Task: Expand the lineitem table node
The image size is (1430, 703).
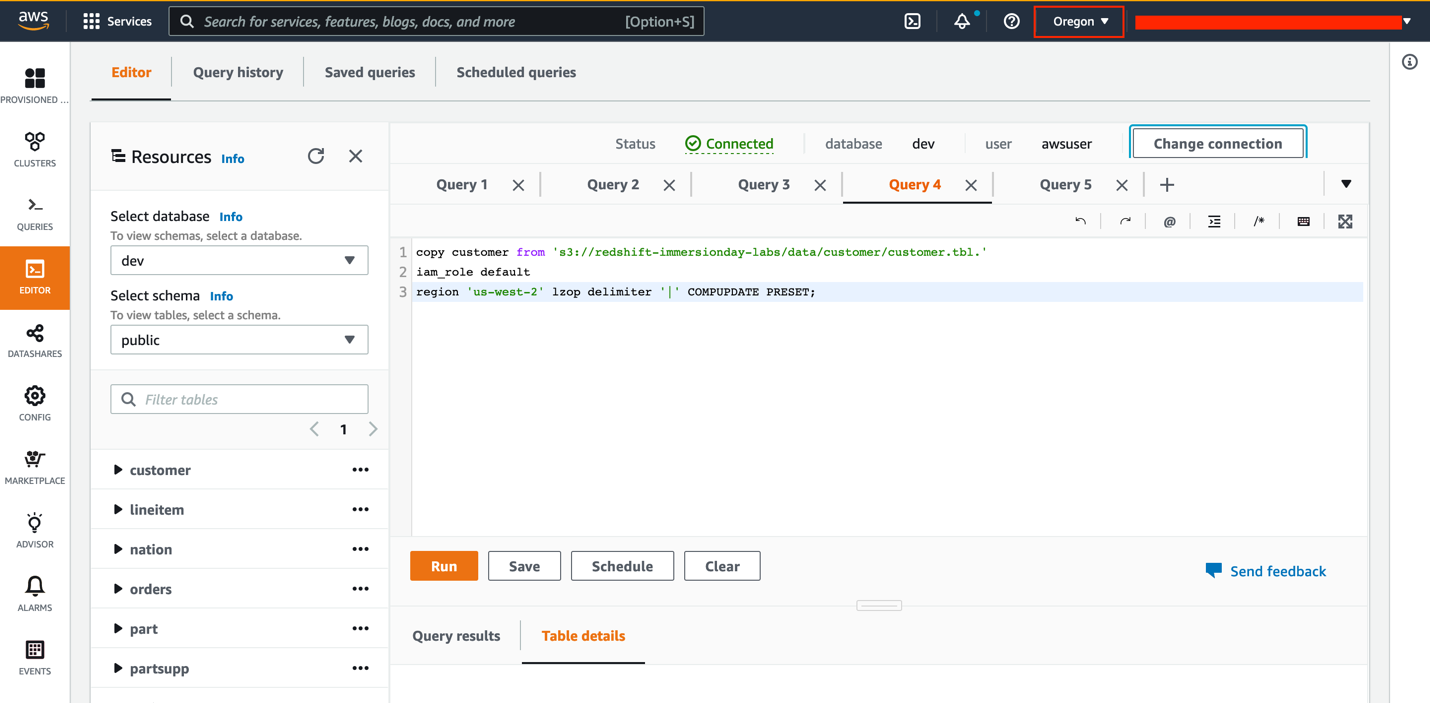Action: 118,510
